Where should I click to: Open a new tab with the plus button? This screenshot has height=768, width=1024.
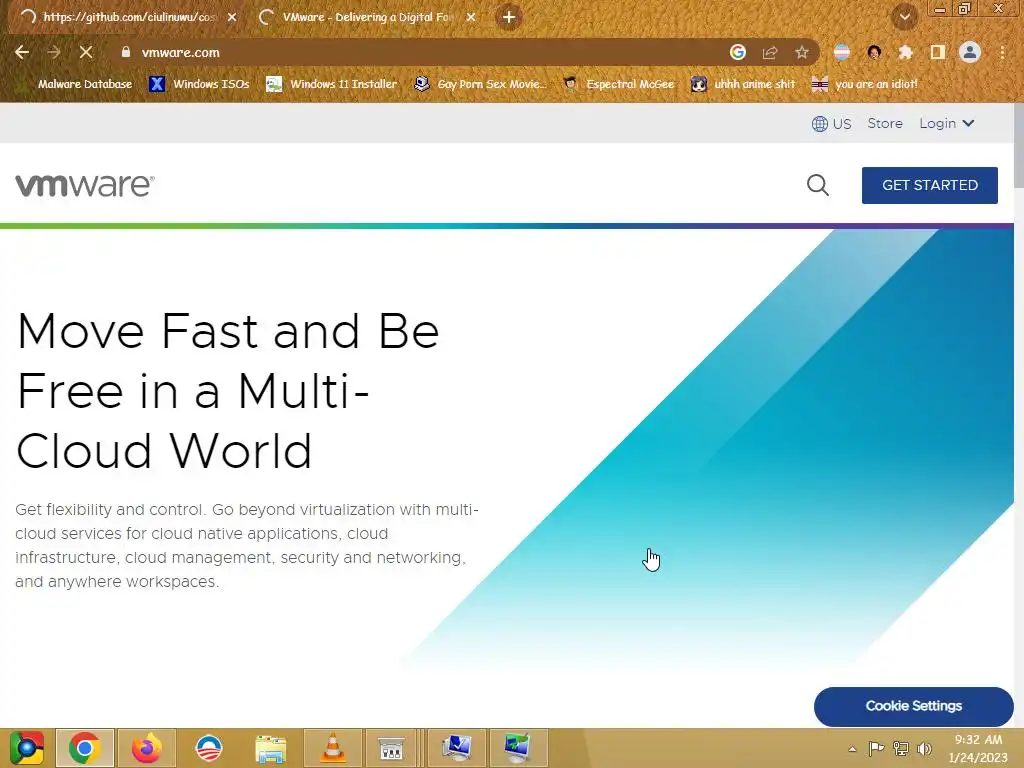tap(509, 17)
